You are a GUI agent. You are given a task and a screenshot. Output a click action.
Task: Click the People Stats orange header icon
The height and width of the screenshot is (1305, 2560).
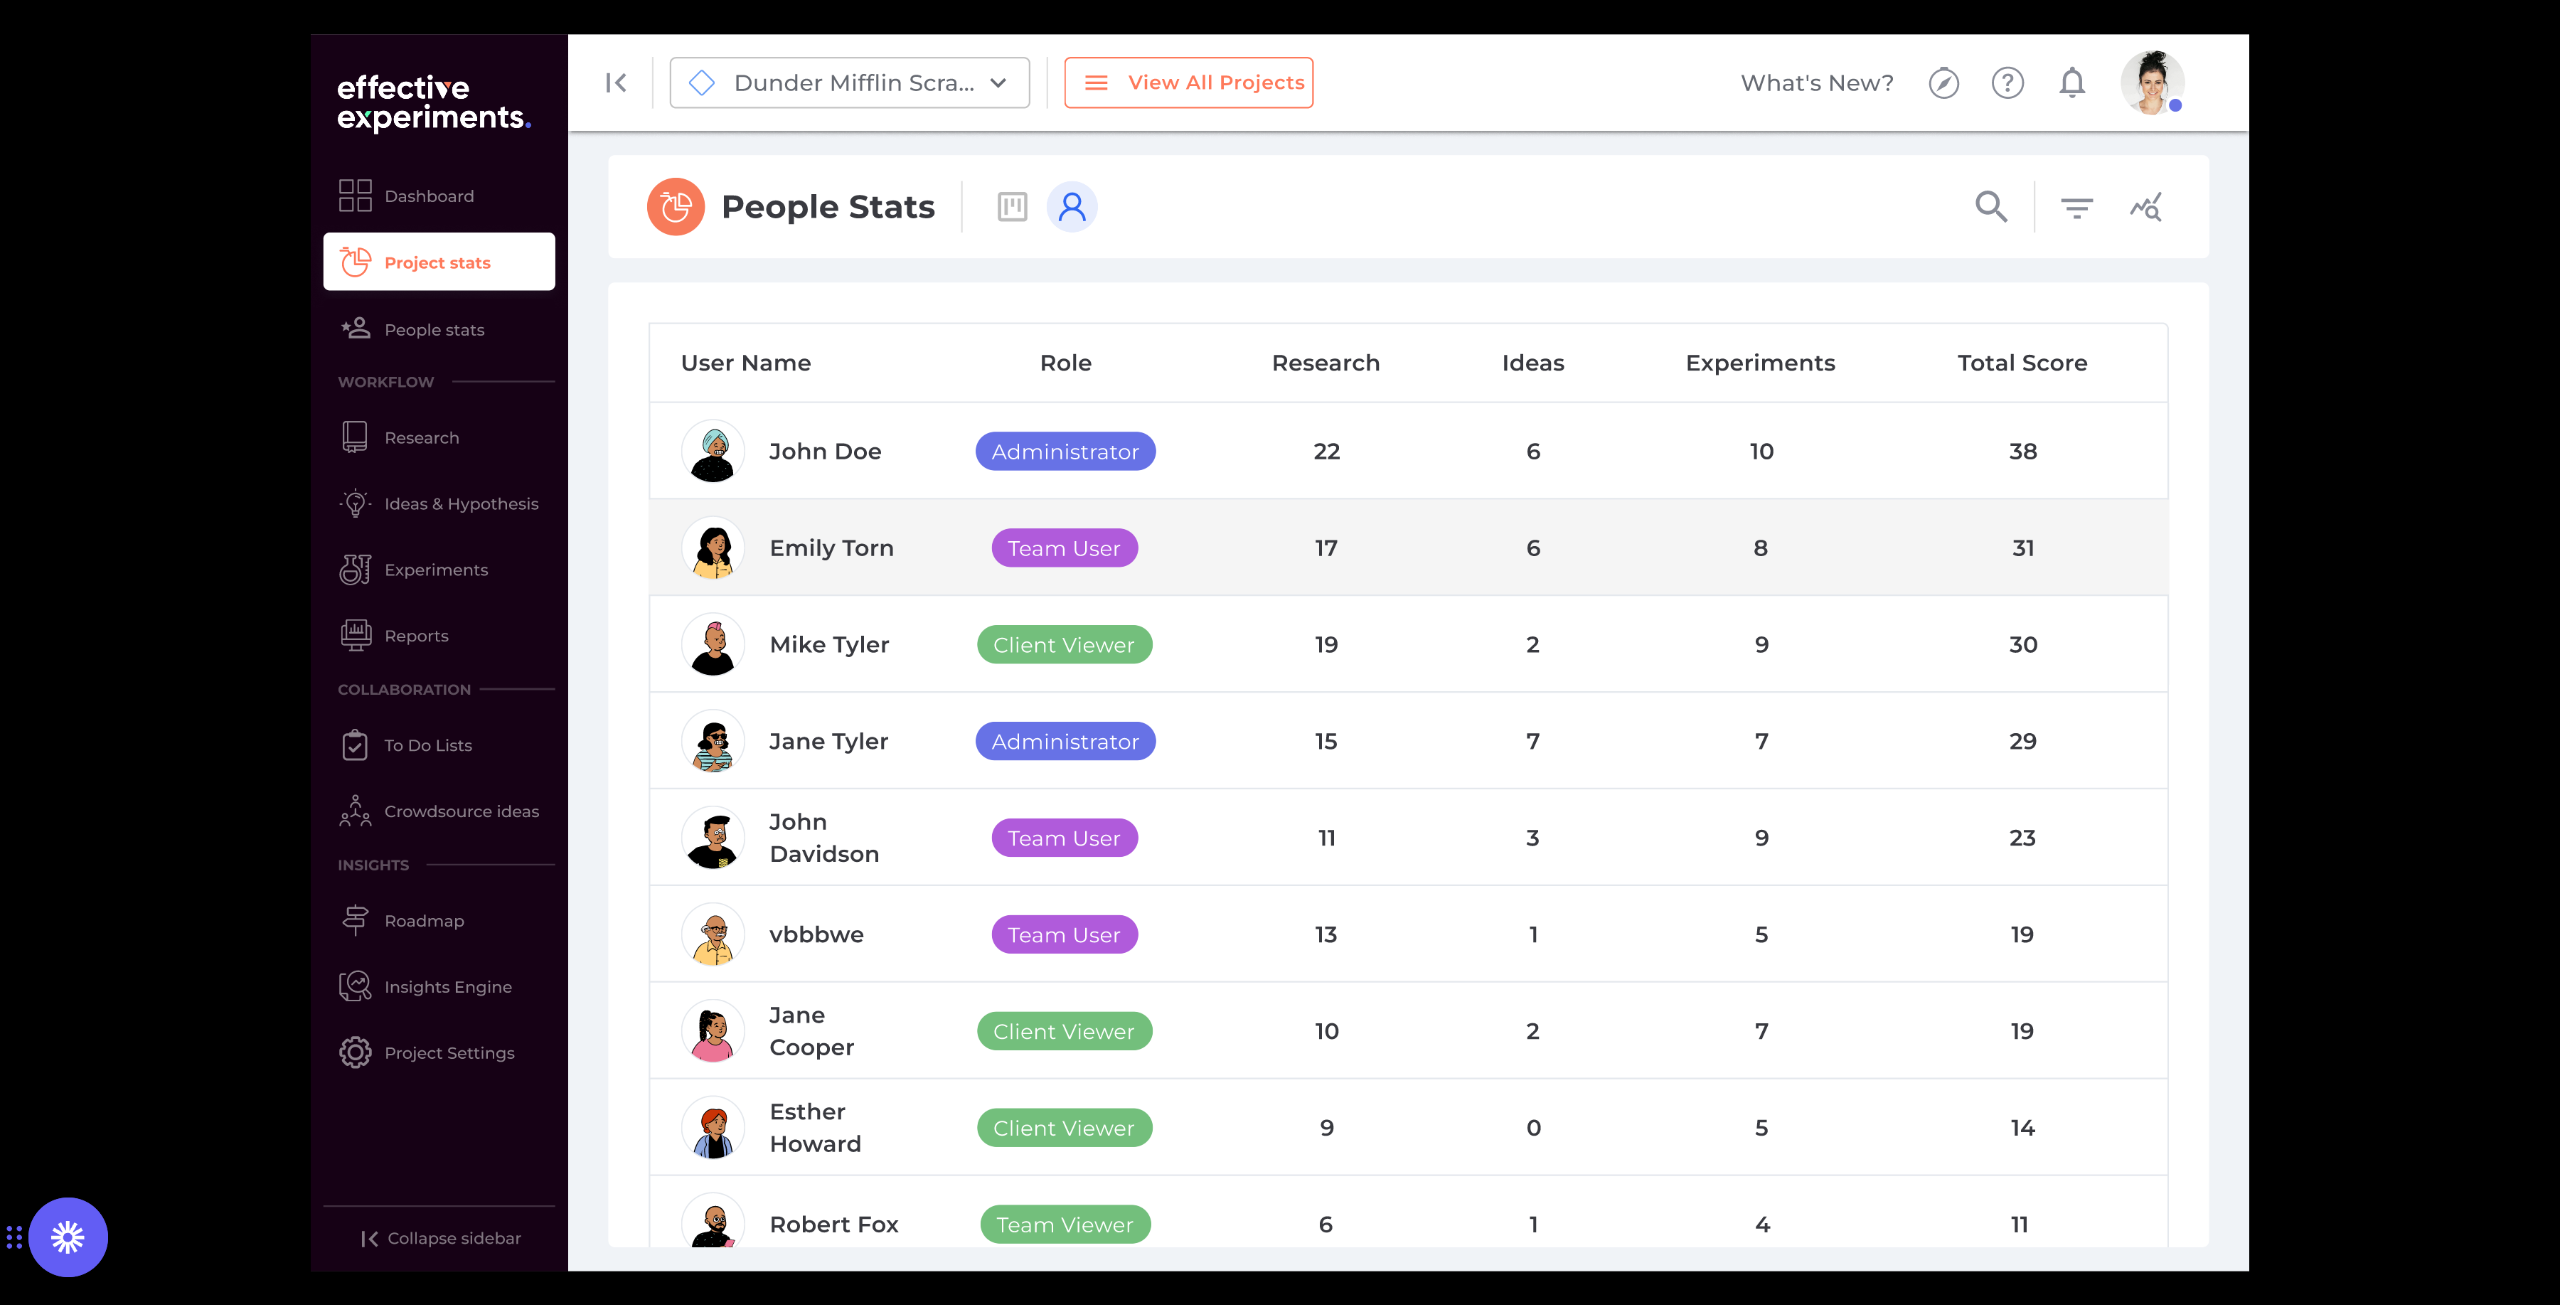[676, 207]
